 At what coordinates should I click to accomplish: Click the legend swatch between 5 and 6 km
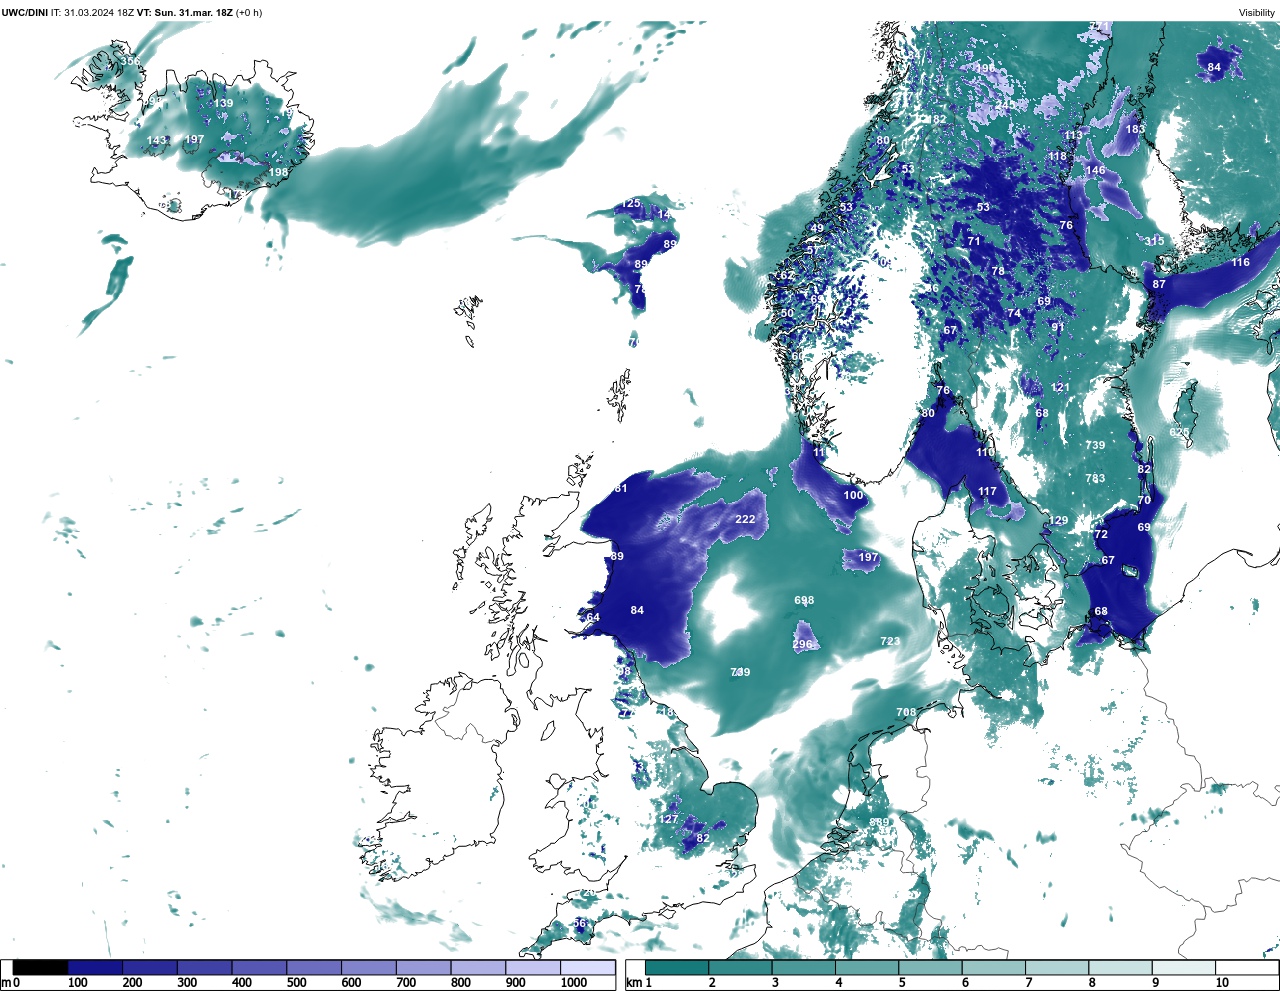coord(931,967)
